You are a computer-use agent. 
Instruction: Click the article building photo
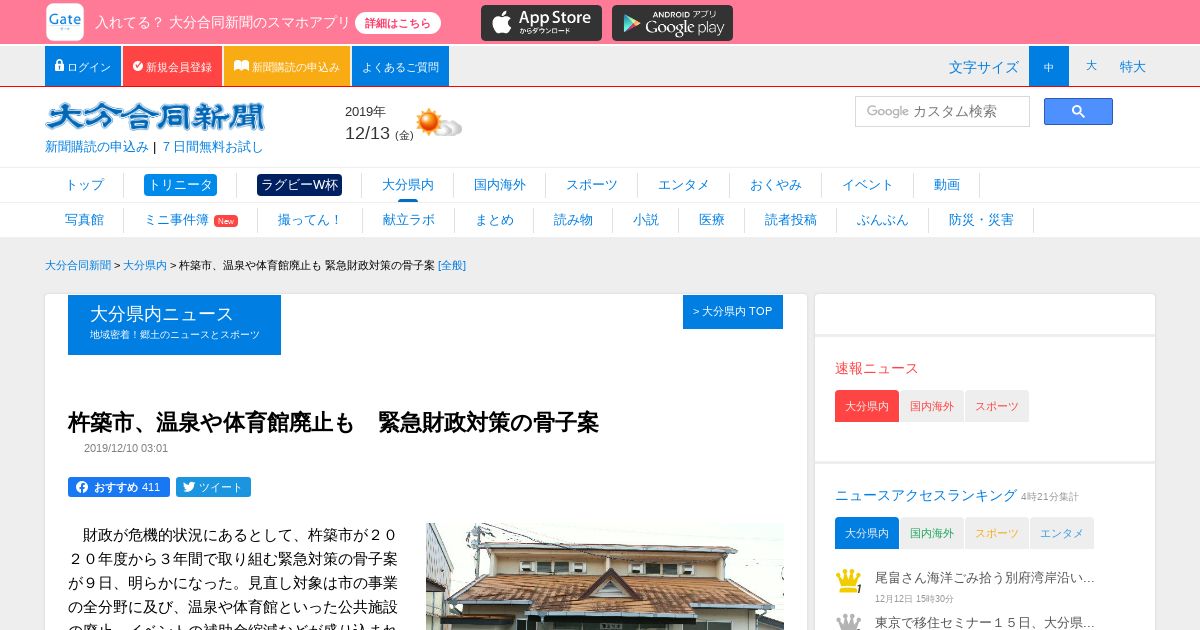605,576
